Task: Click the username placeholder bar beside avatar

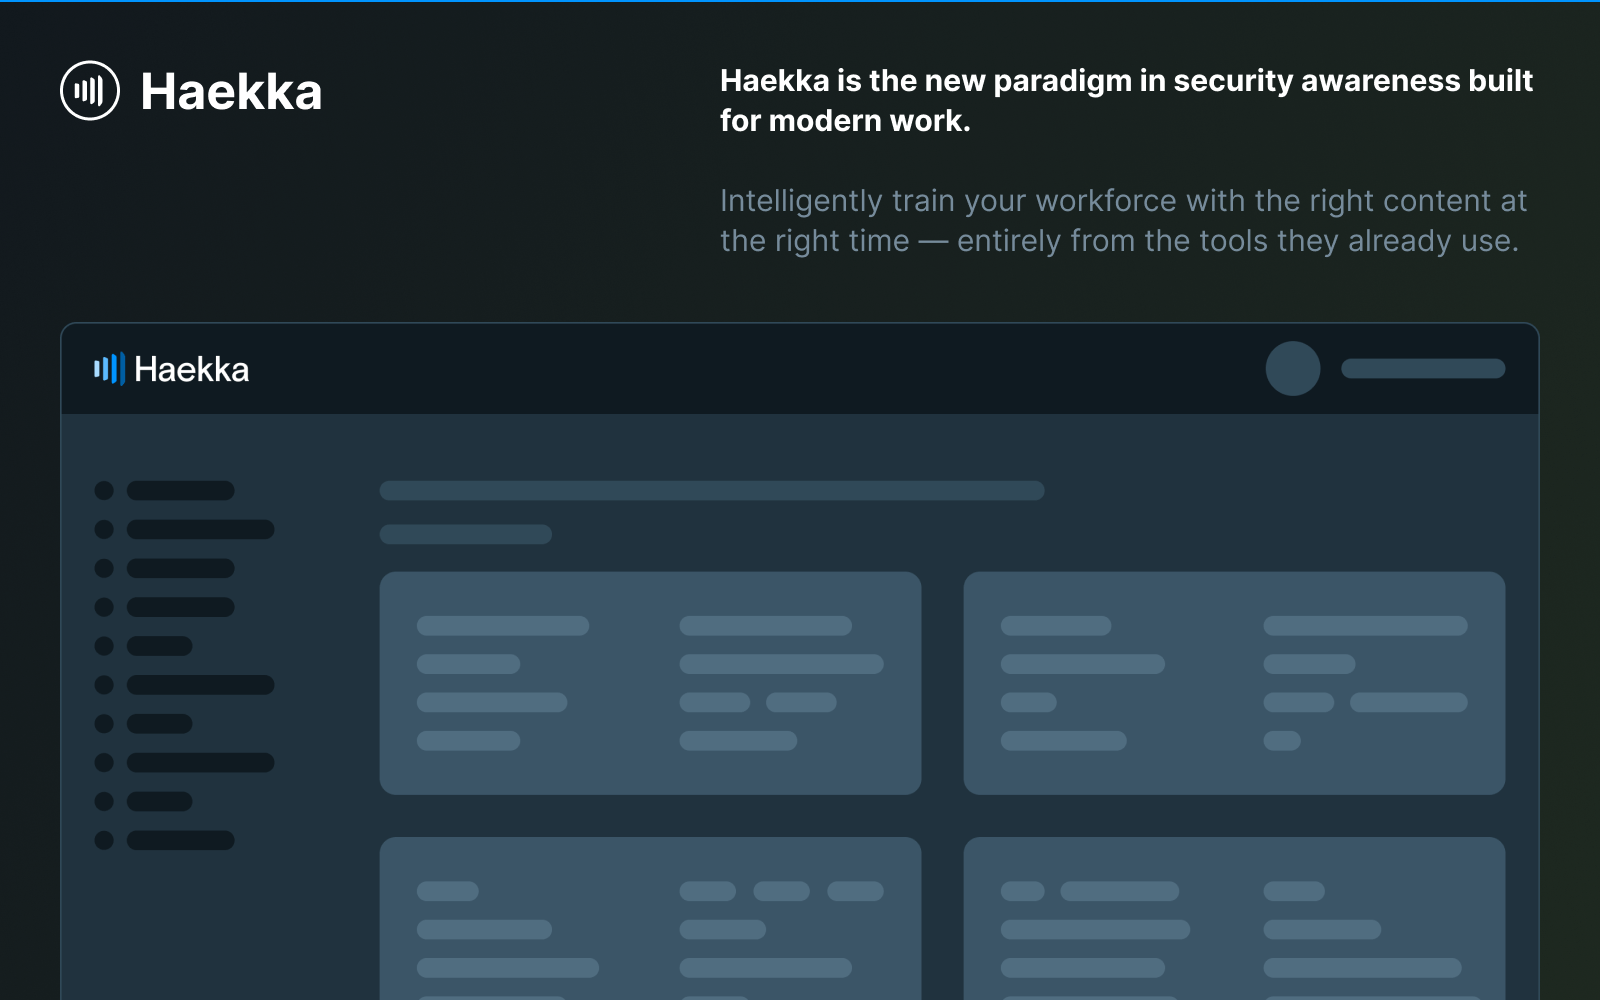Action: tap(1423, 369)
